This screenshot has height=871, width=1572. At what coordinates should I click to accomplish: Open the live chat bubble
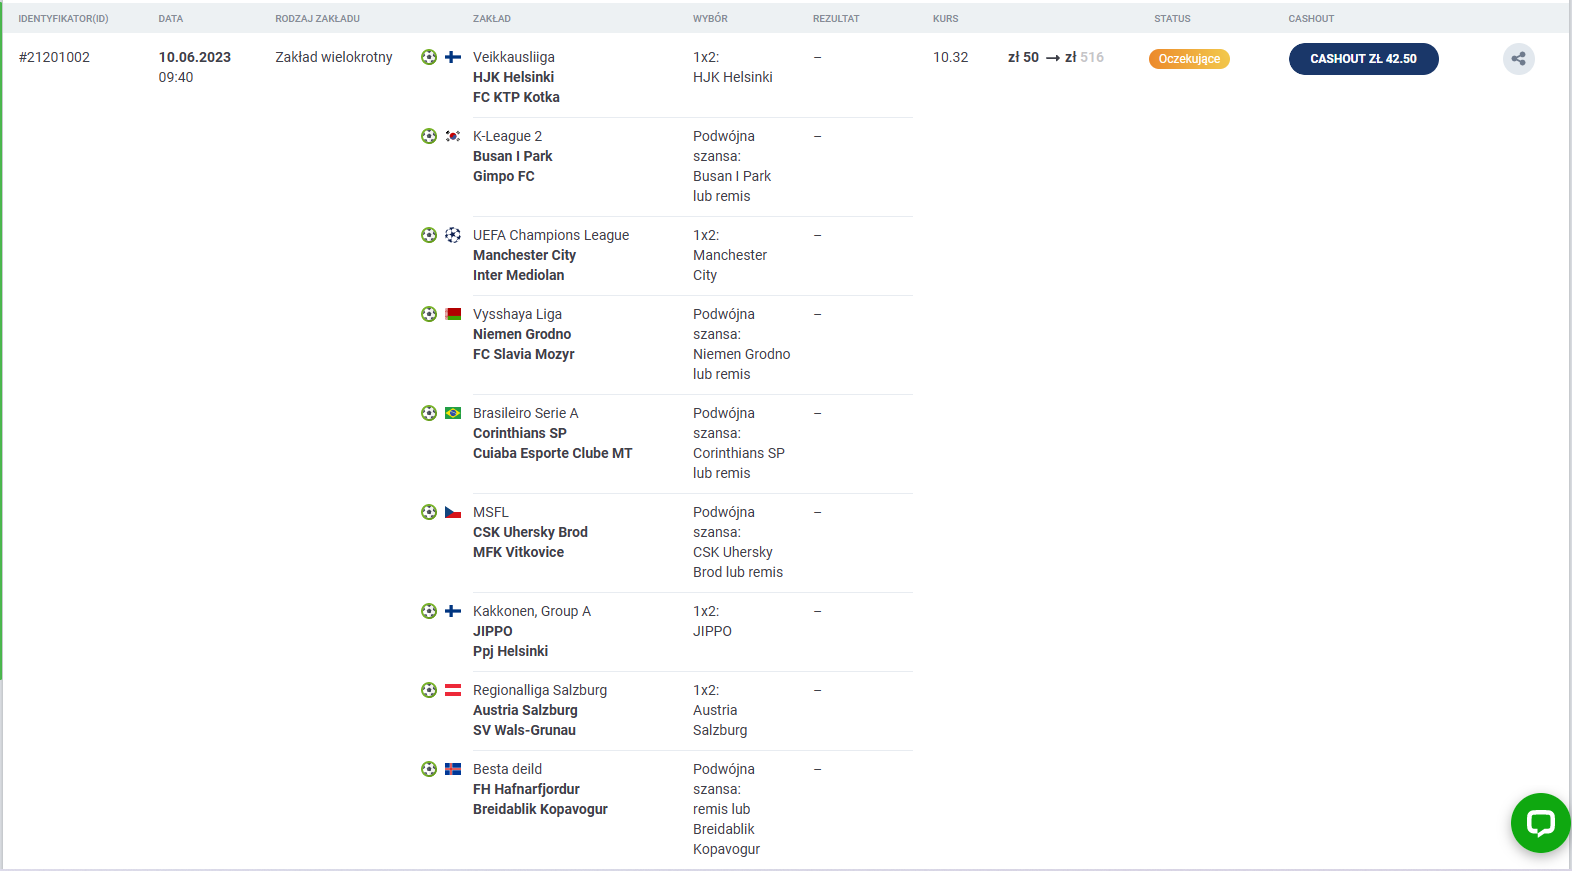pos(1540,823)
